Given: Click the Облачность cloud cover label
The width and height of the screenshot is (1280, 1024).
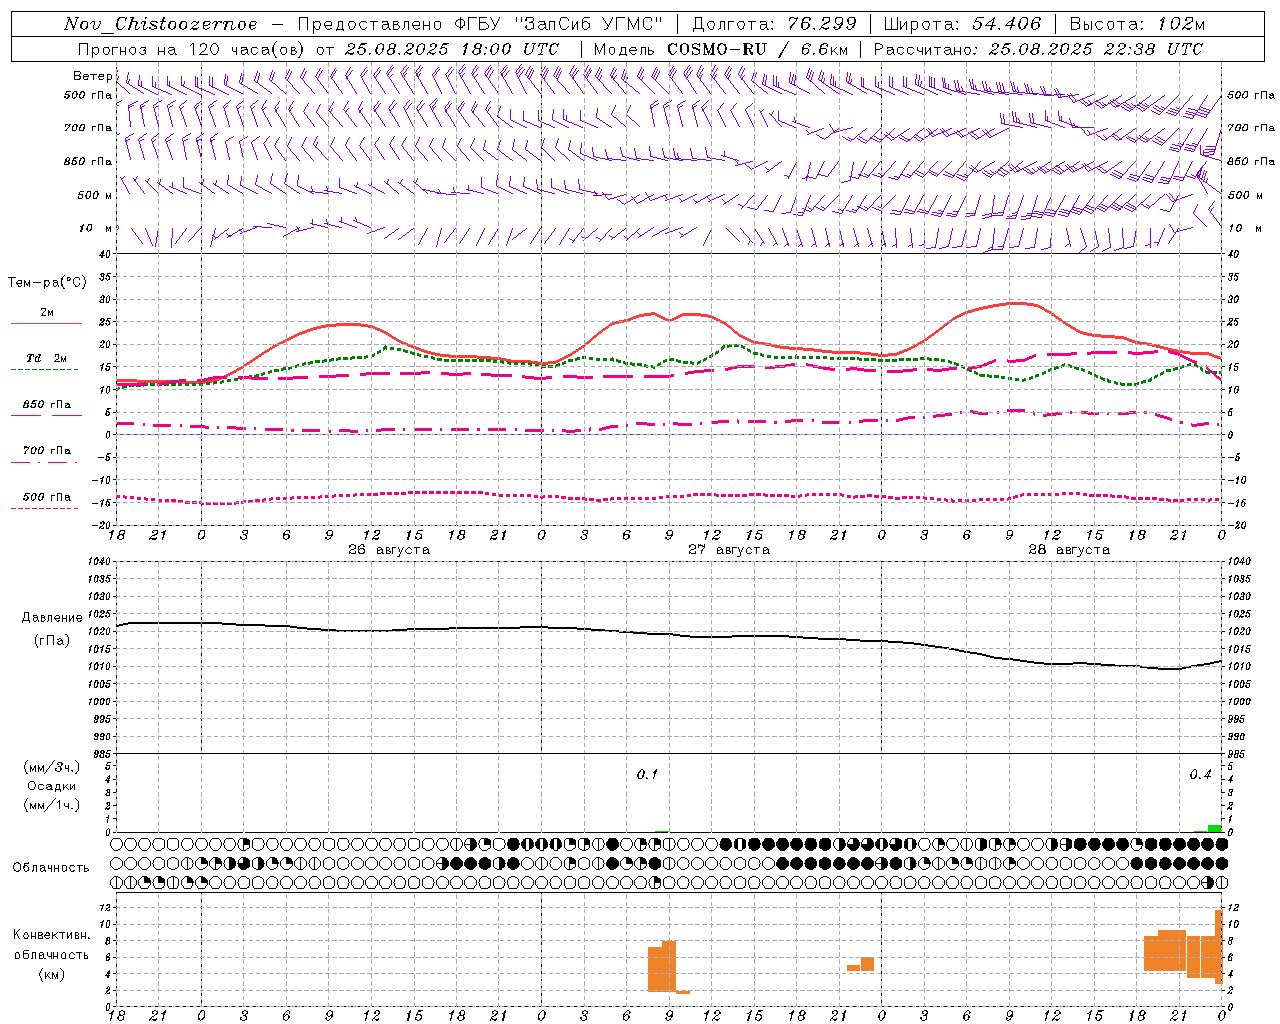Looking at the screenshot, I should tap(51, 868).
